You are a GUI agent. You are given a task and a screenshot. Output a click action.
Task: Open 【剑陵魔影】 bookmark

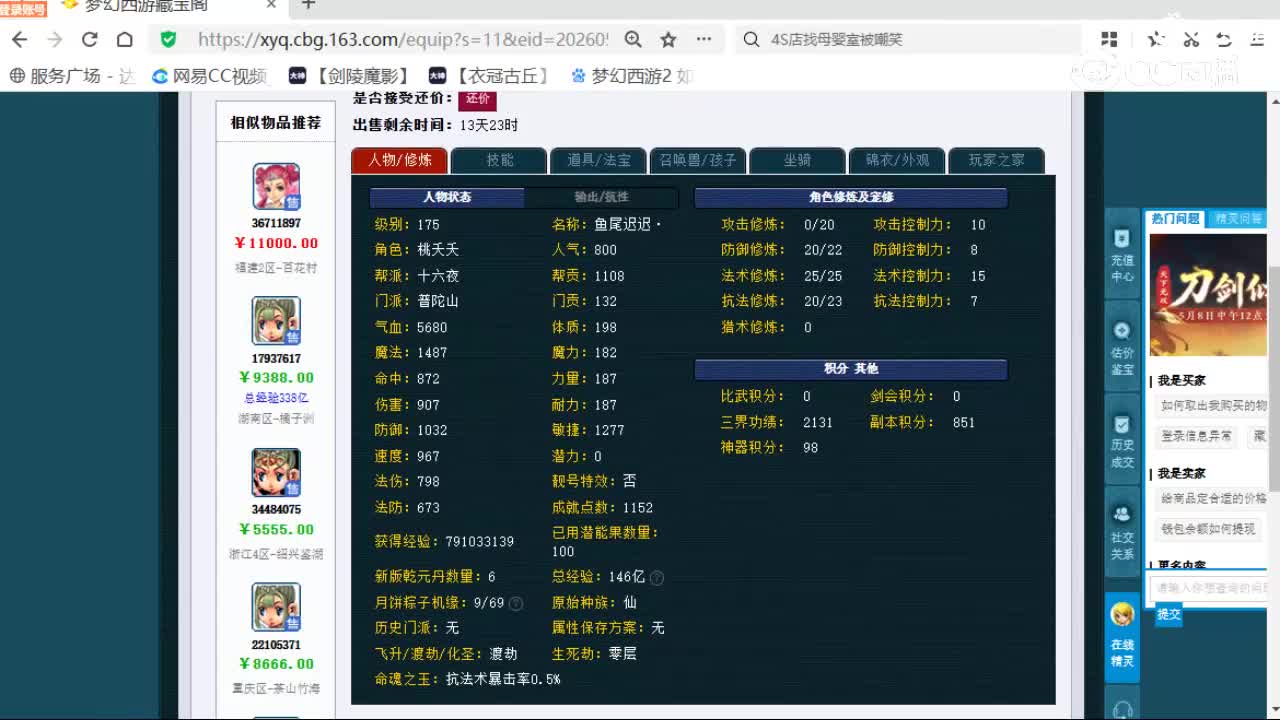(349, 76)
